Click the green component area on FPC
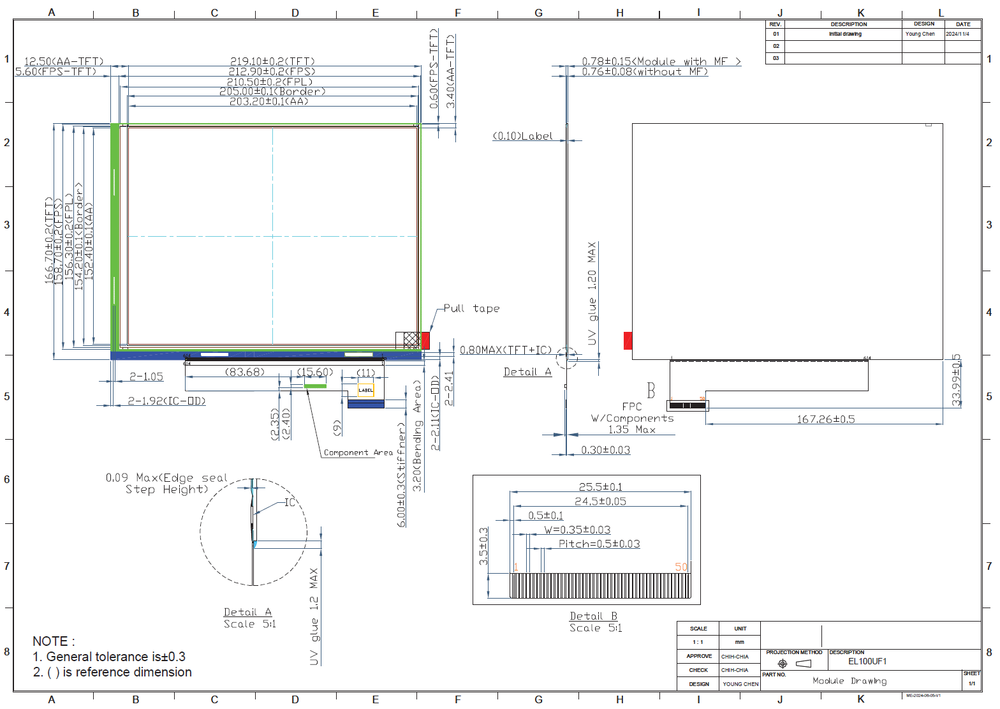 314,386
